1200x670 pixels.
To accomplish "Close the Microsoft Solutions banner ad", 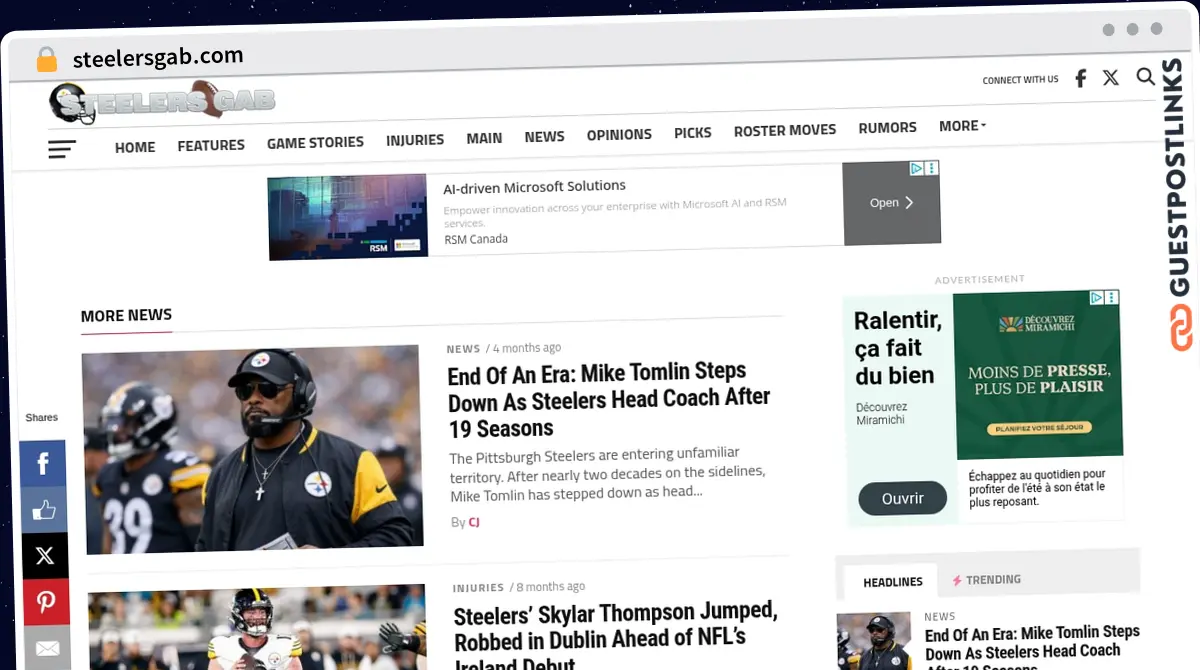I will pyautogui.click(x=932, y=168).
